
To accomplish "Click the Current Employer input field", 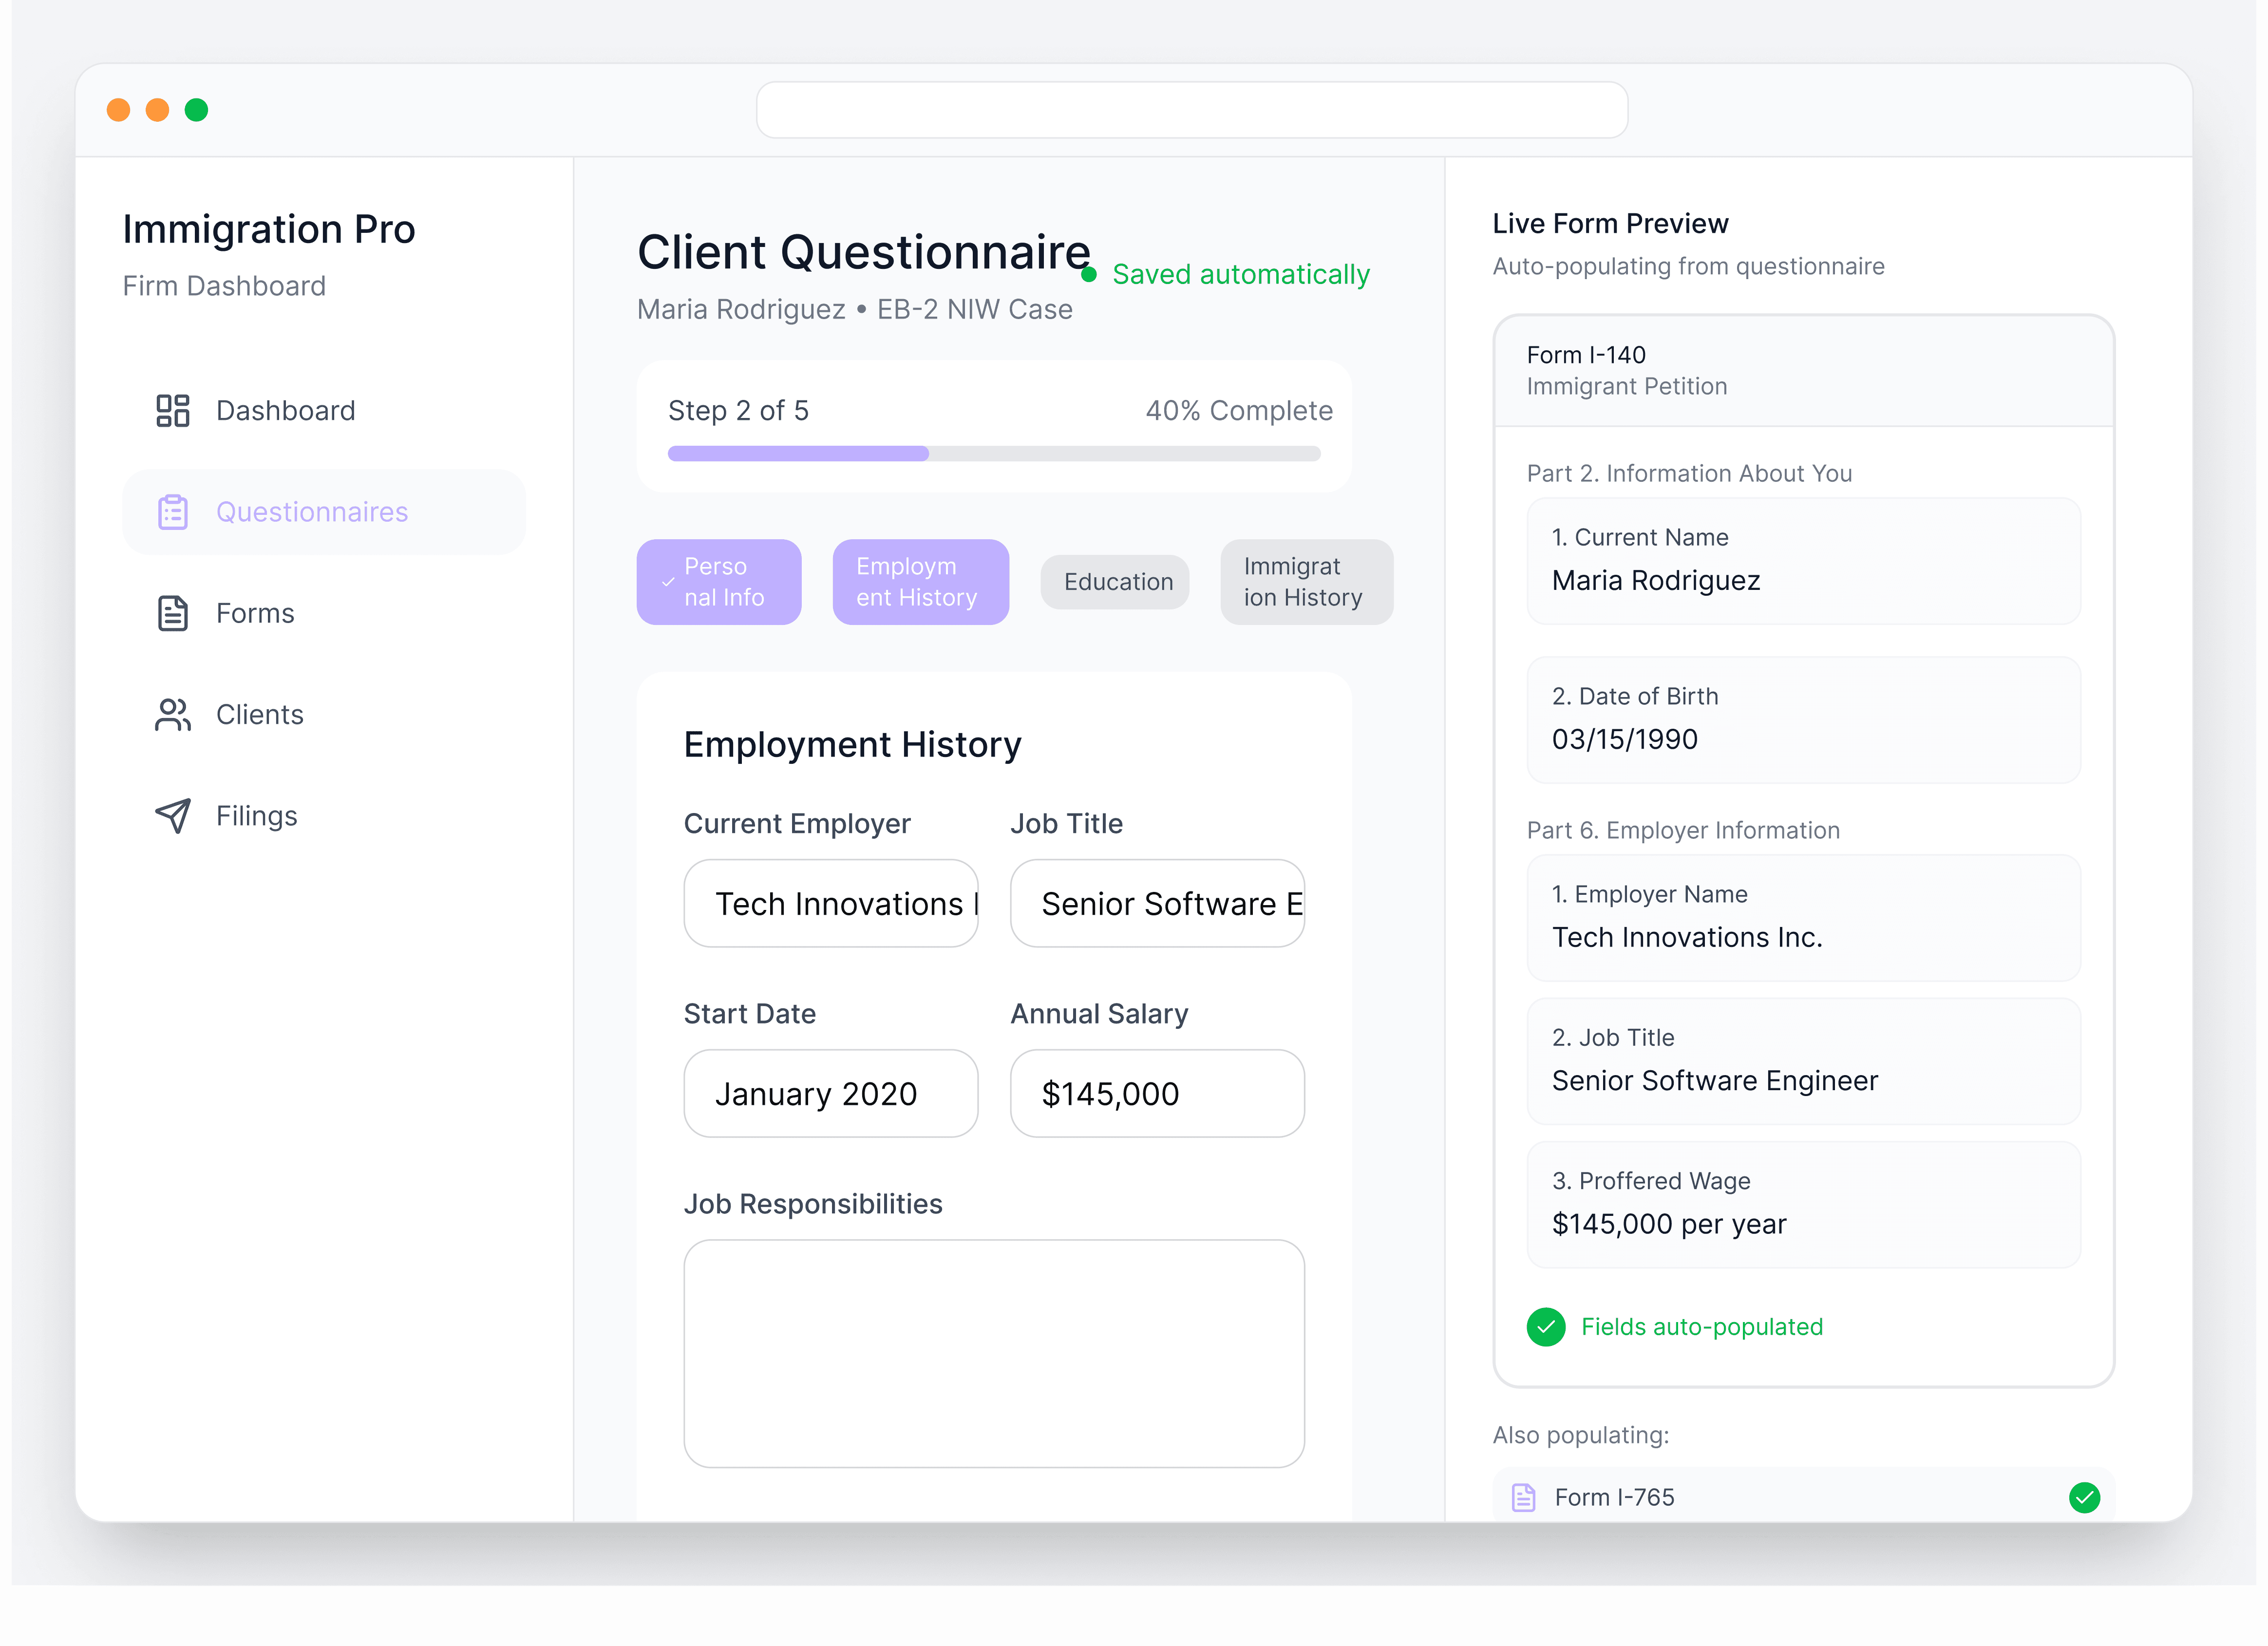I will tap(830, 903).
